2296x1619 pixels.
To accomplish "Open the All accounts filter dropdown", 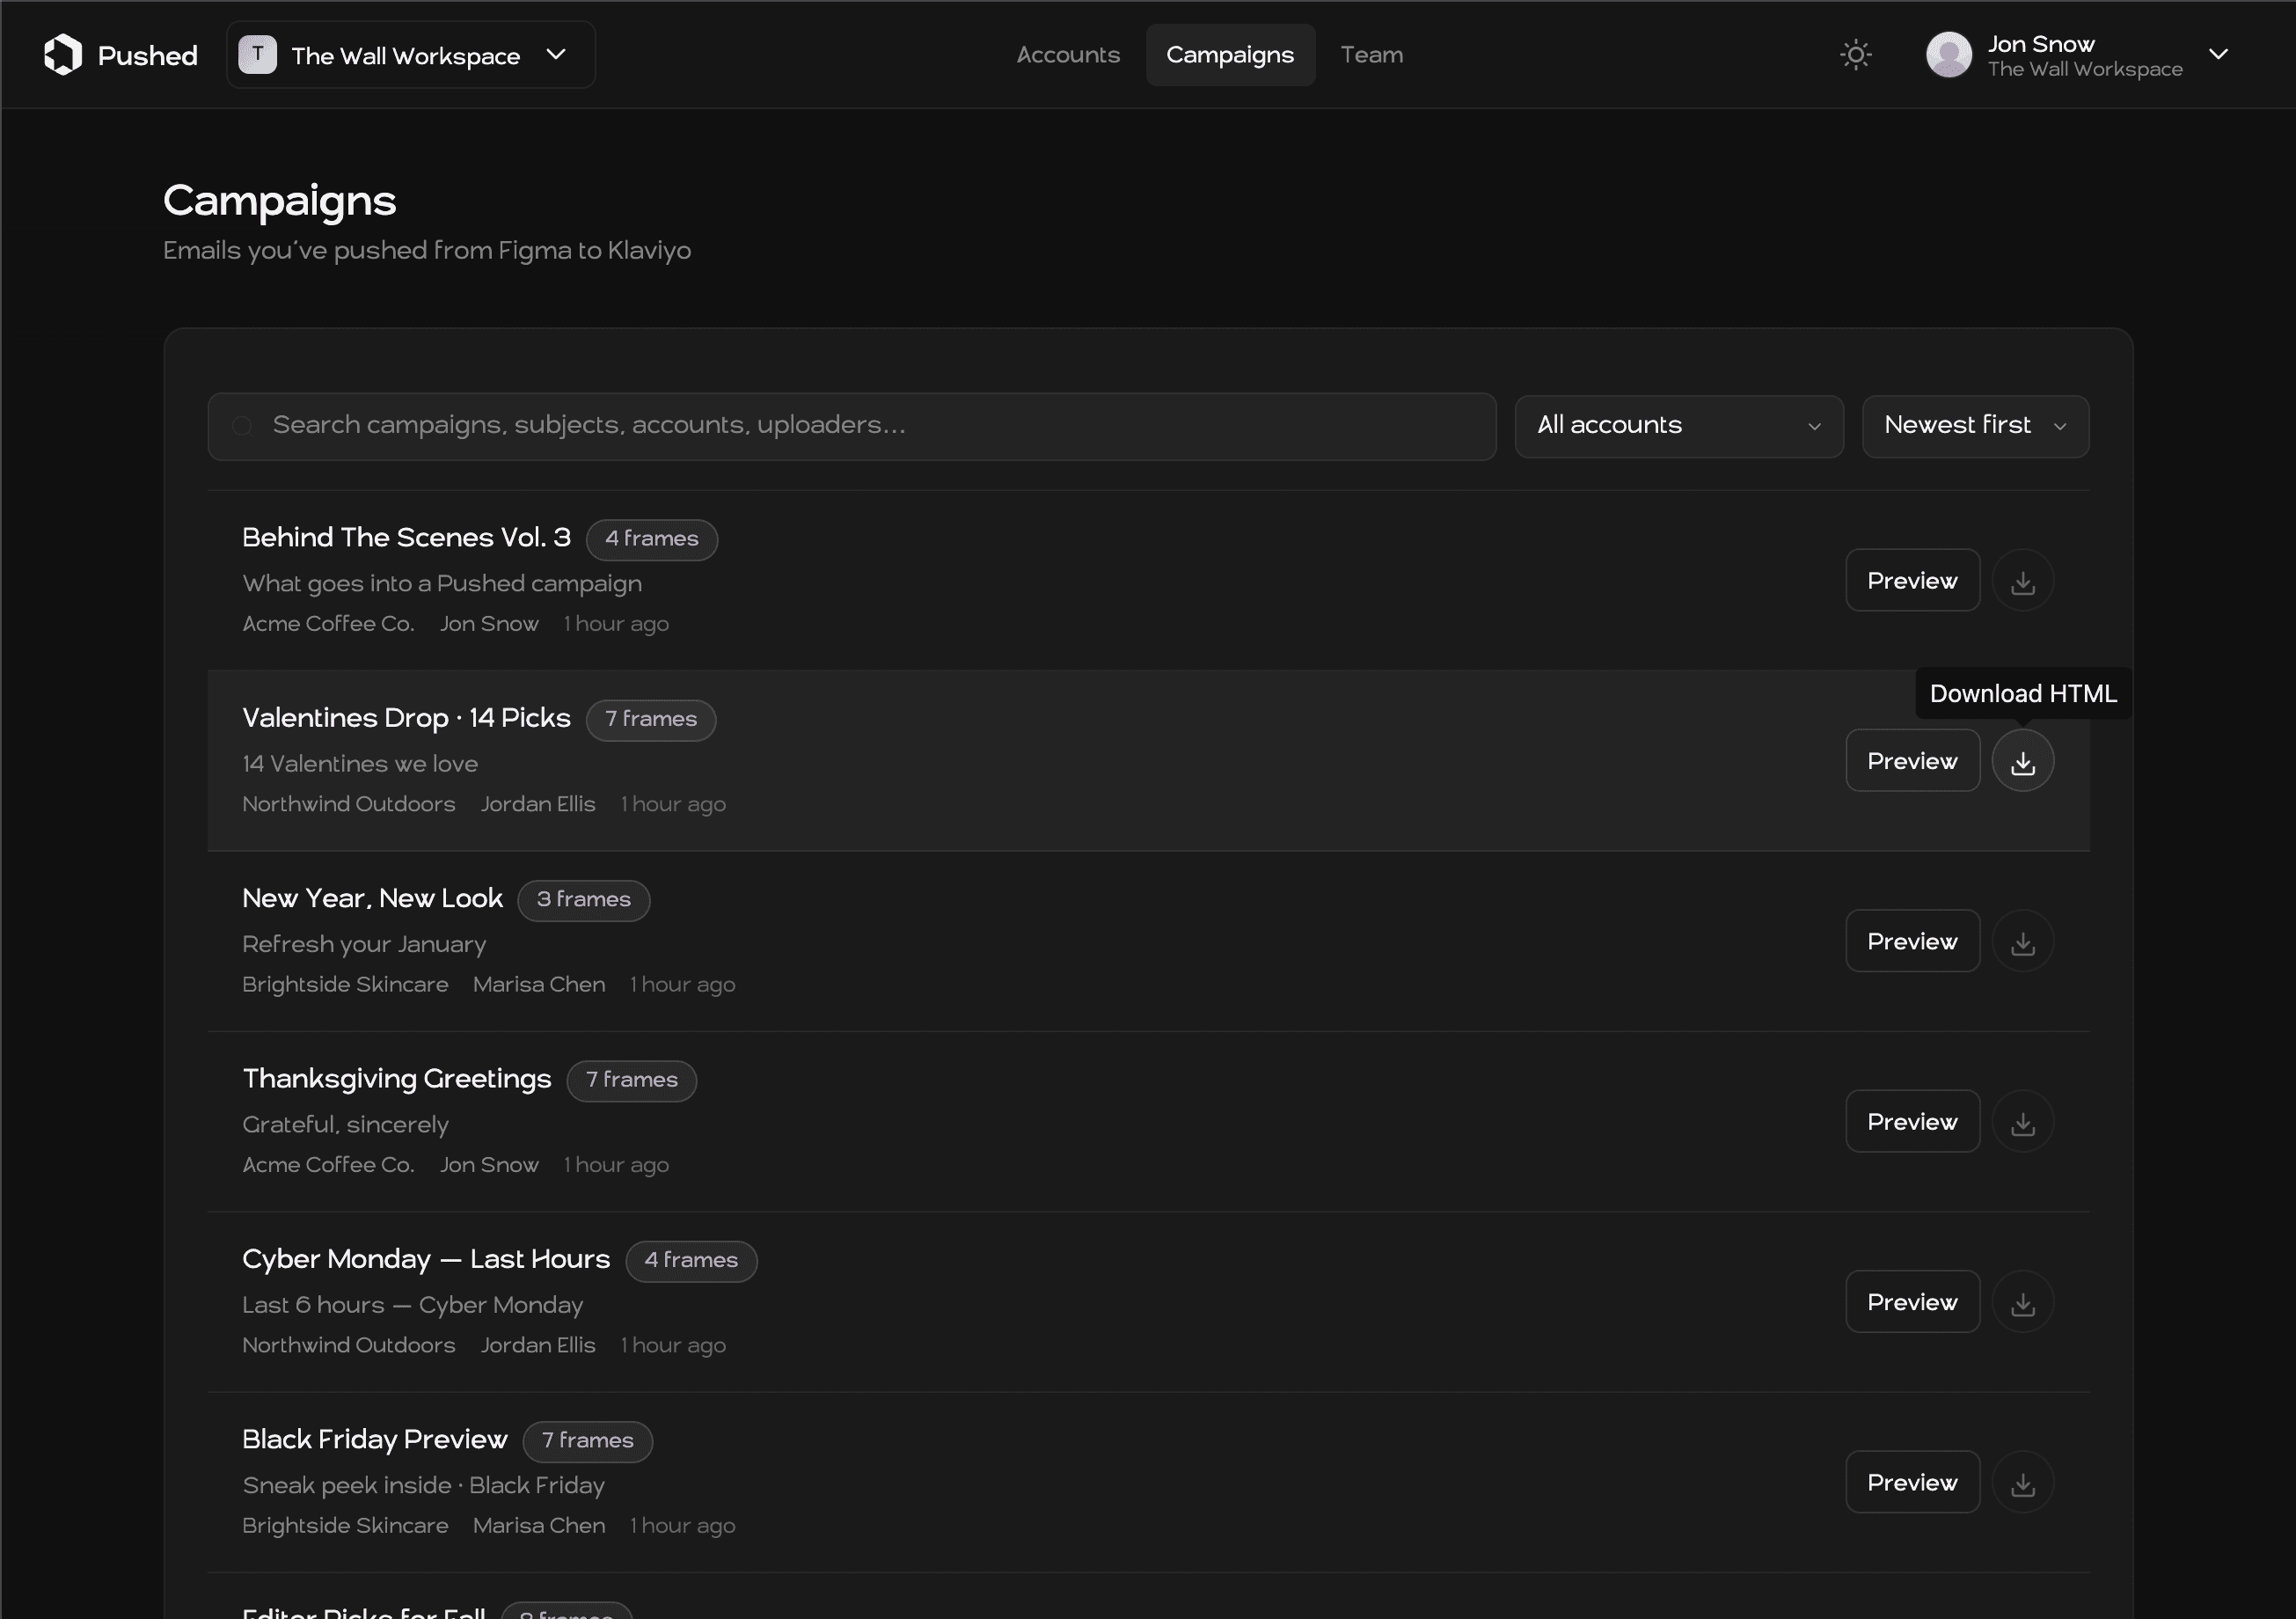I will (1679, 426).
